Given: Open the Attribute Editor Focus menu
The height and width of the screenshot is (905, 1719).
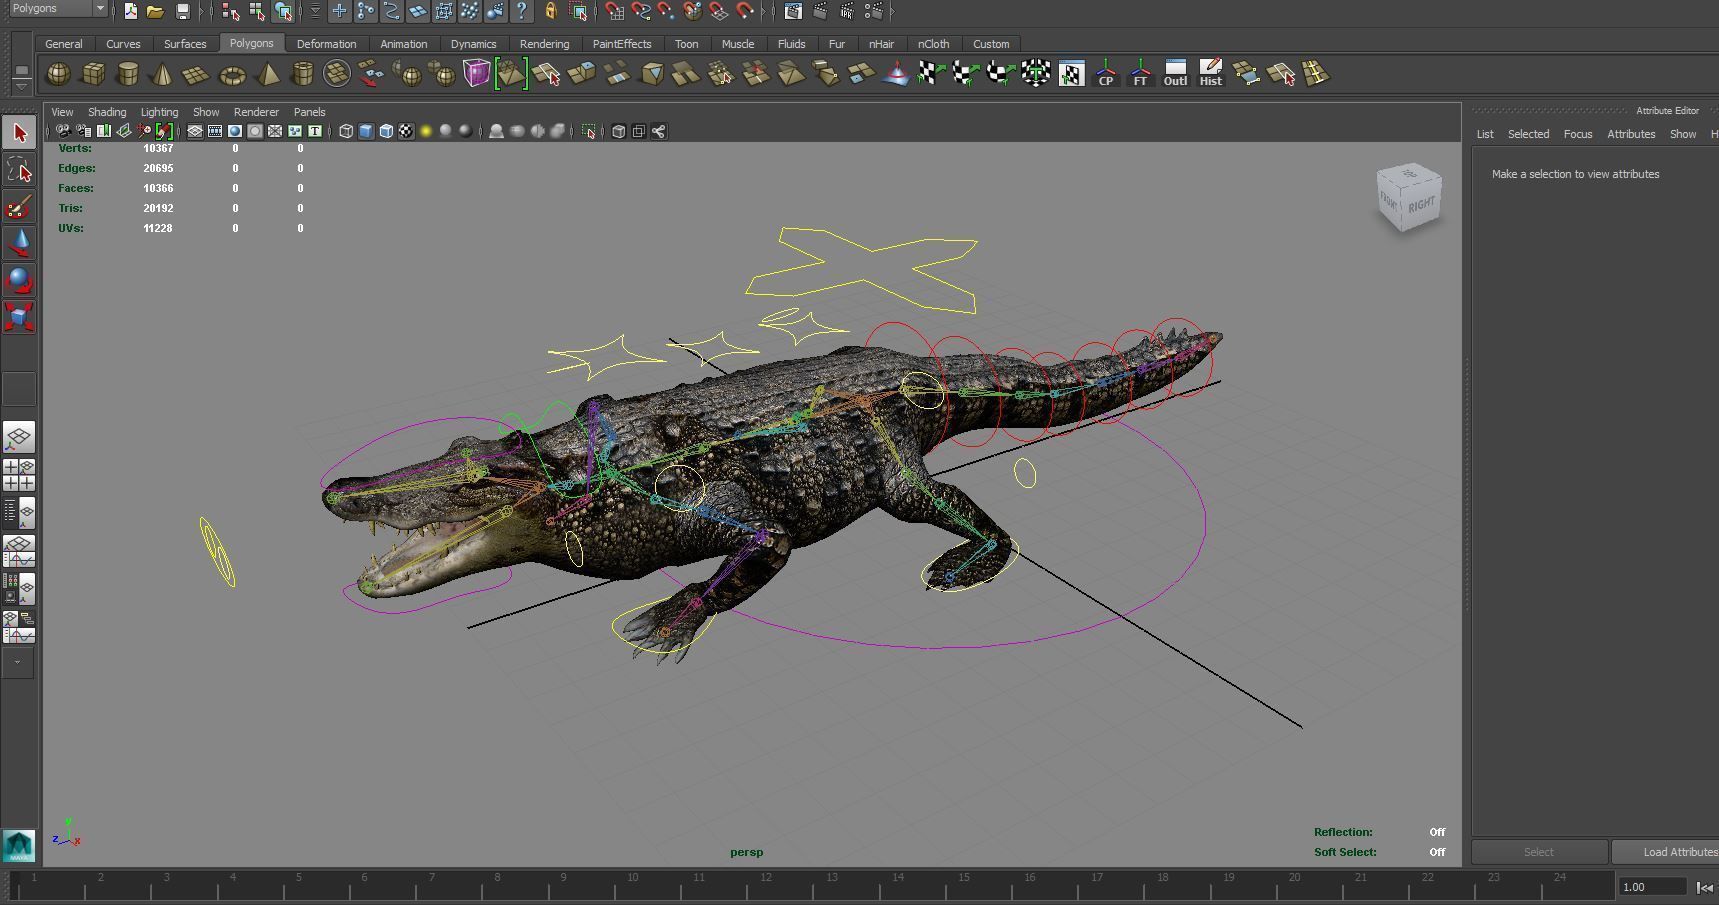Looking at the screenshot, I should (x=1578, y=134).
